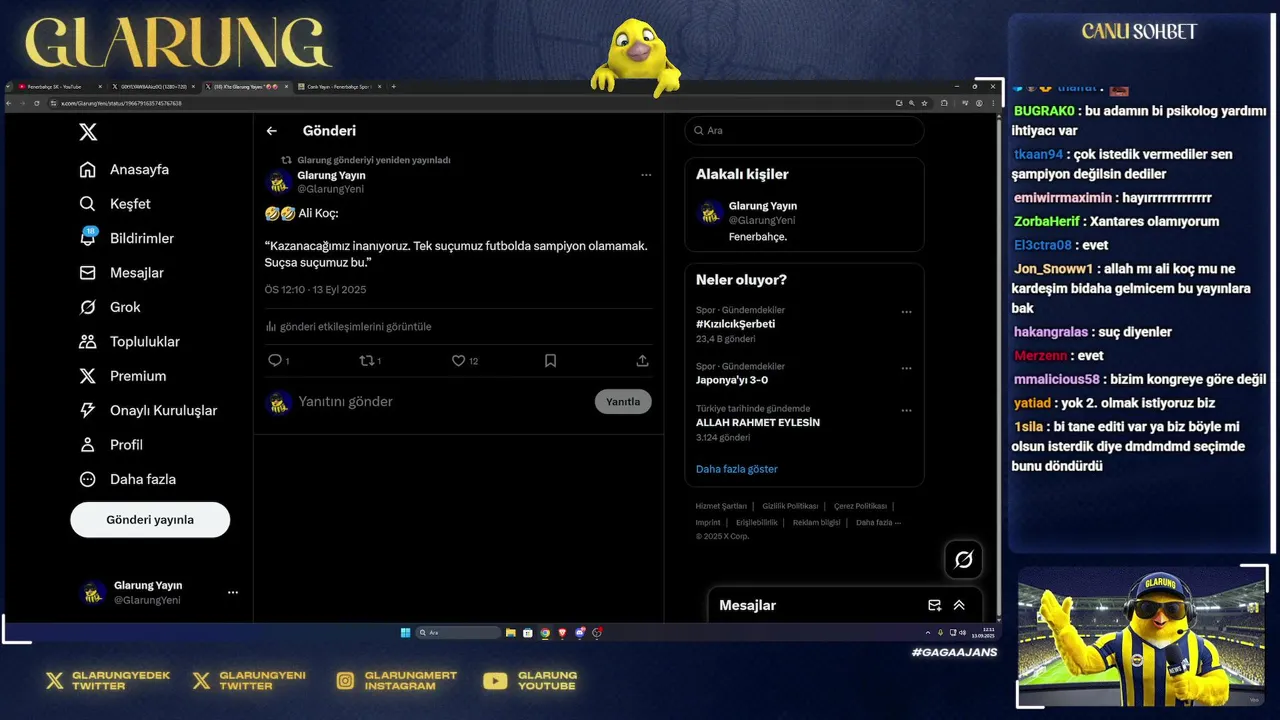Image resolution: width=1280 pixels, height=720 pixels.
Task: Switch to Fenerbahçe SK YouTube tab
Action: coord(58,87)
